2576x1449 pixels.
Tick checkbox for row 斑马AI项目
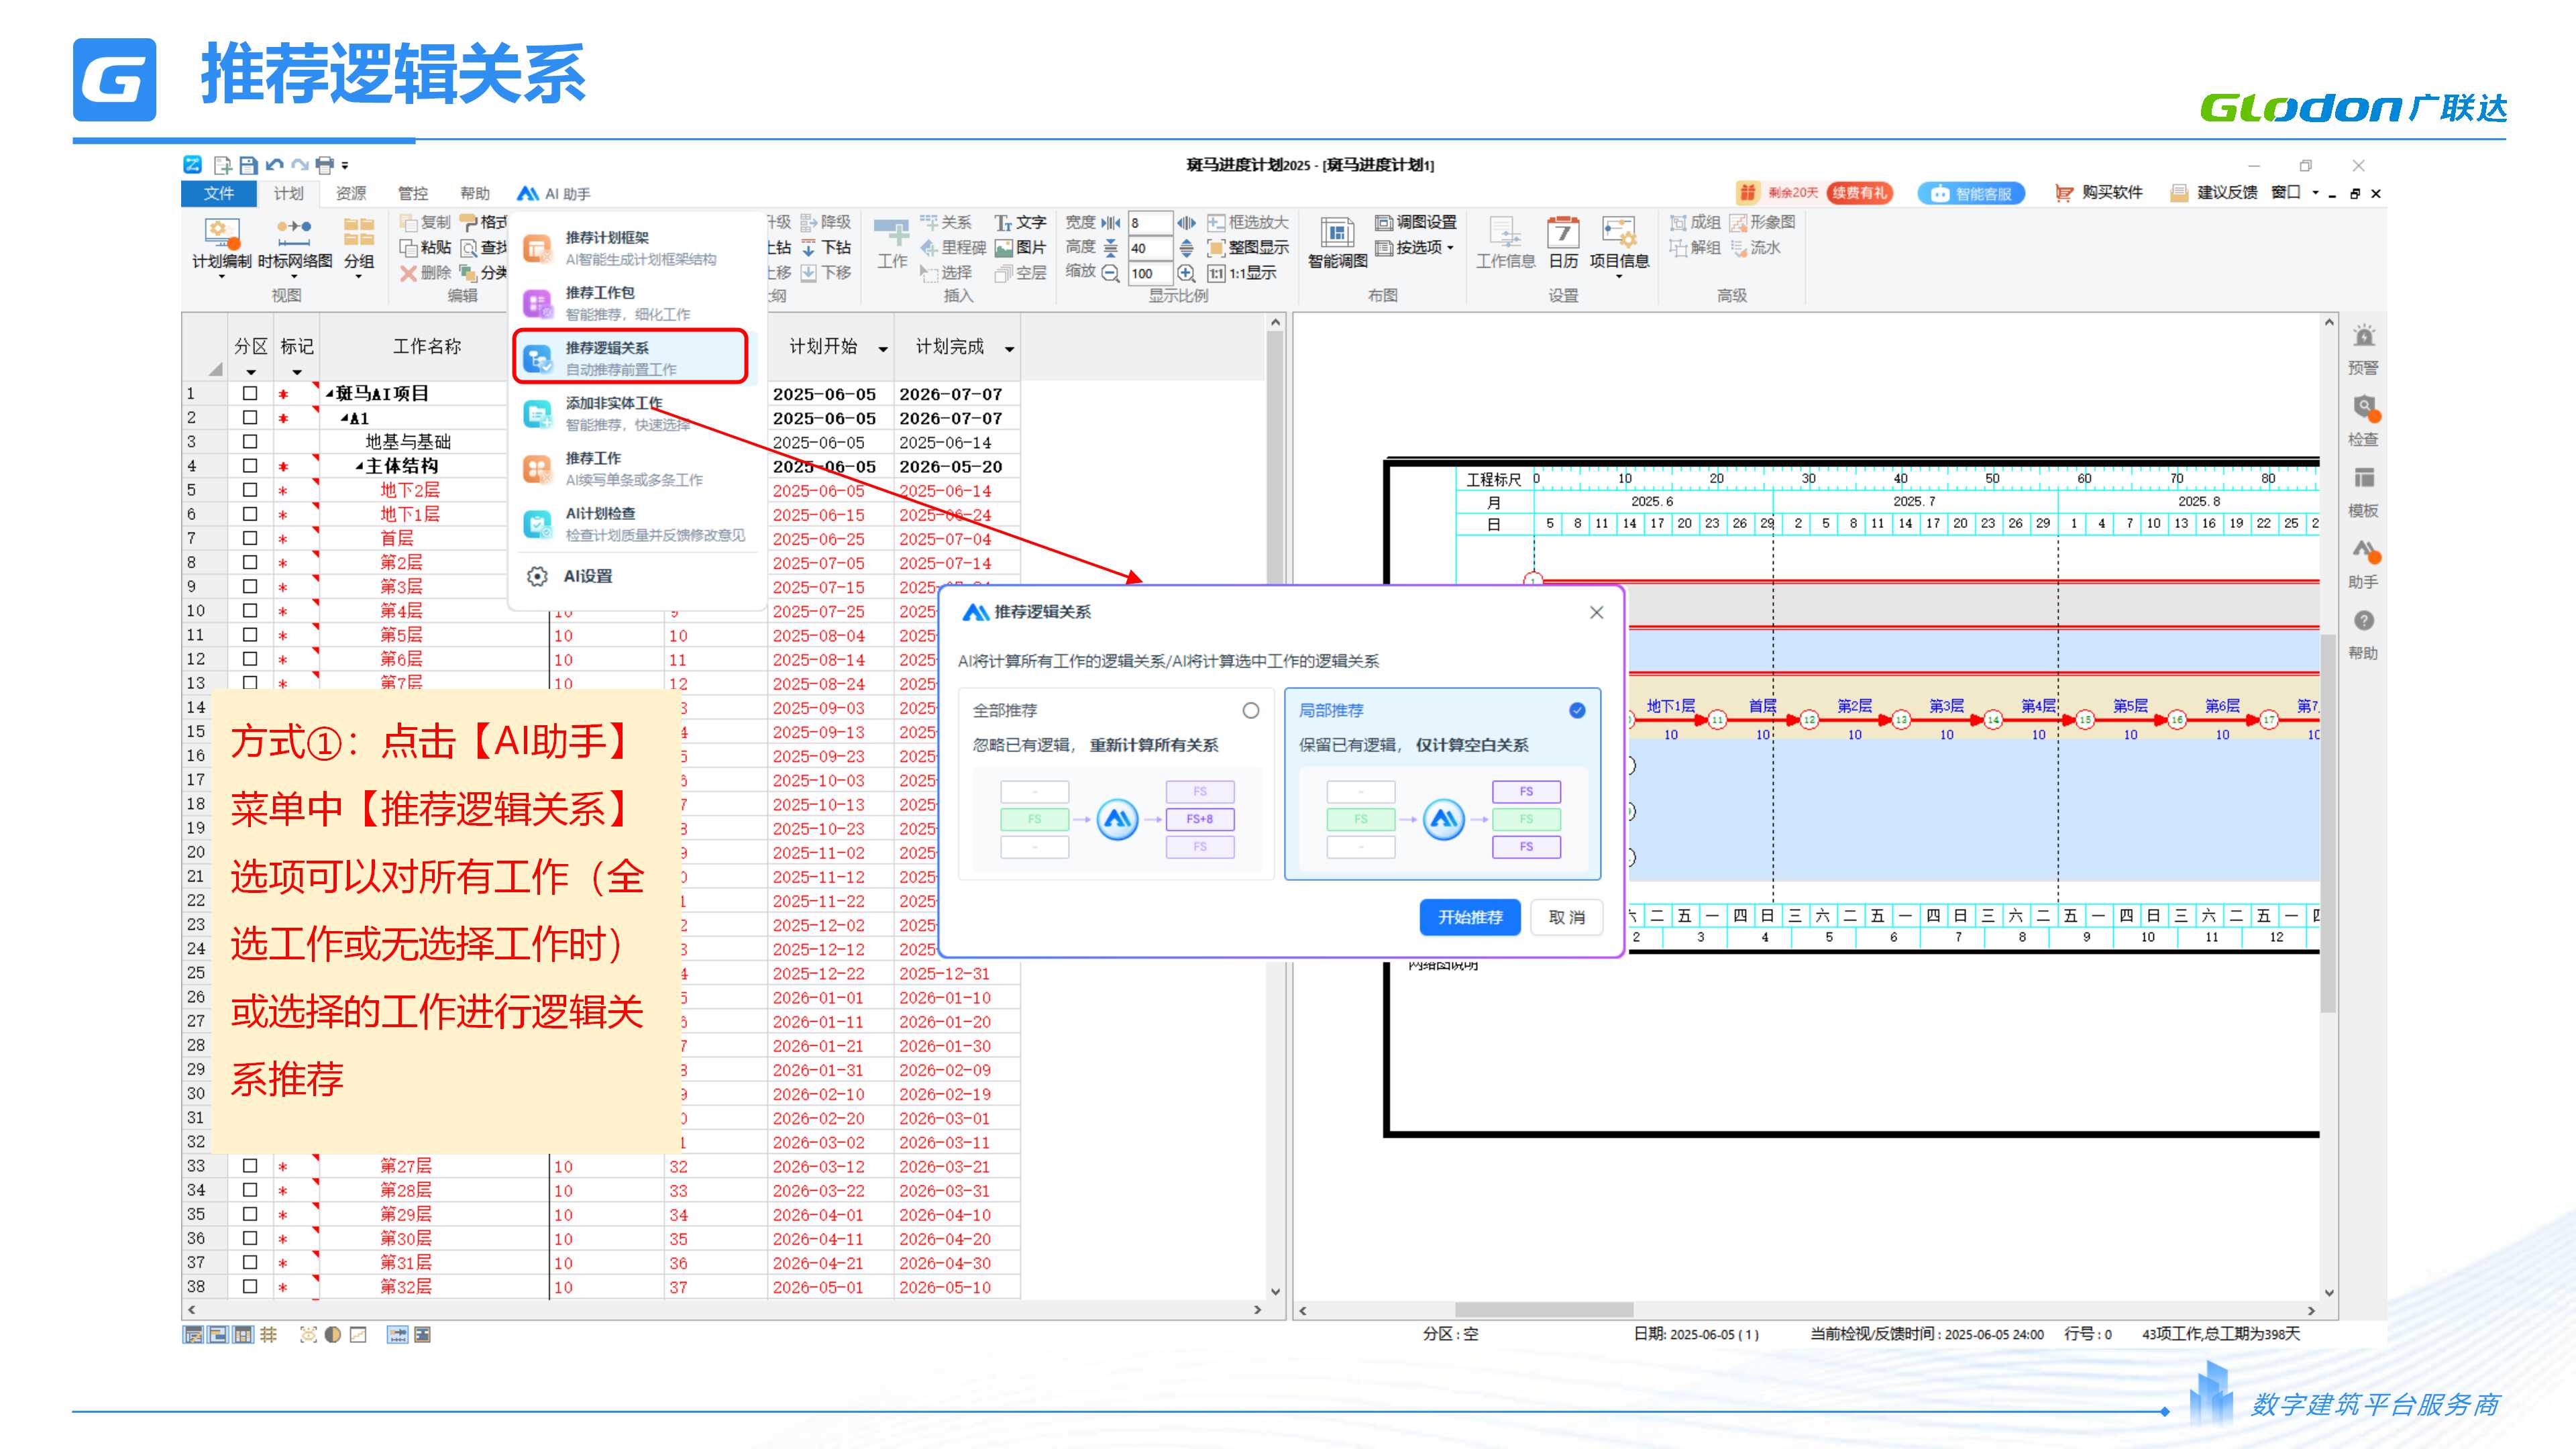point(250,394)
